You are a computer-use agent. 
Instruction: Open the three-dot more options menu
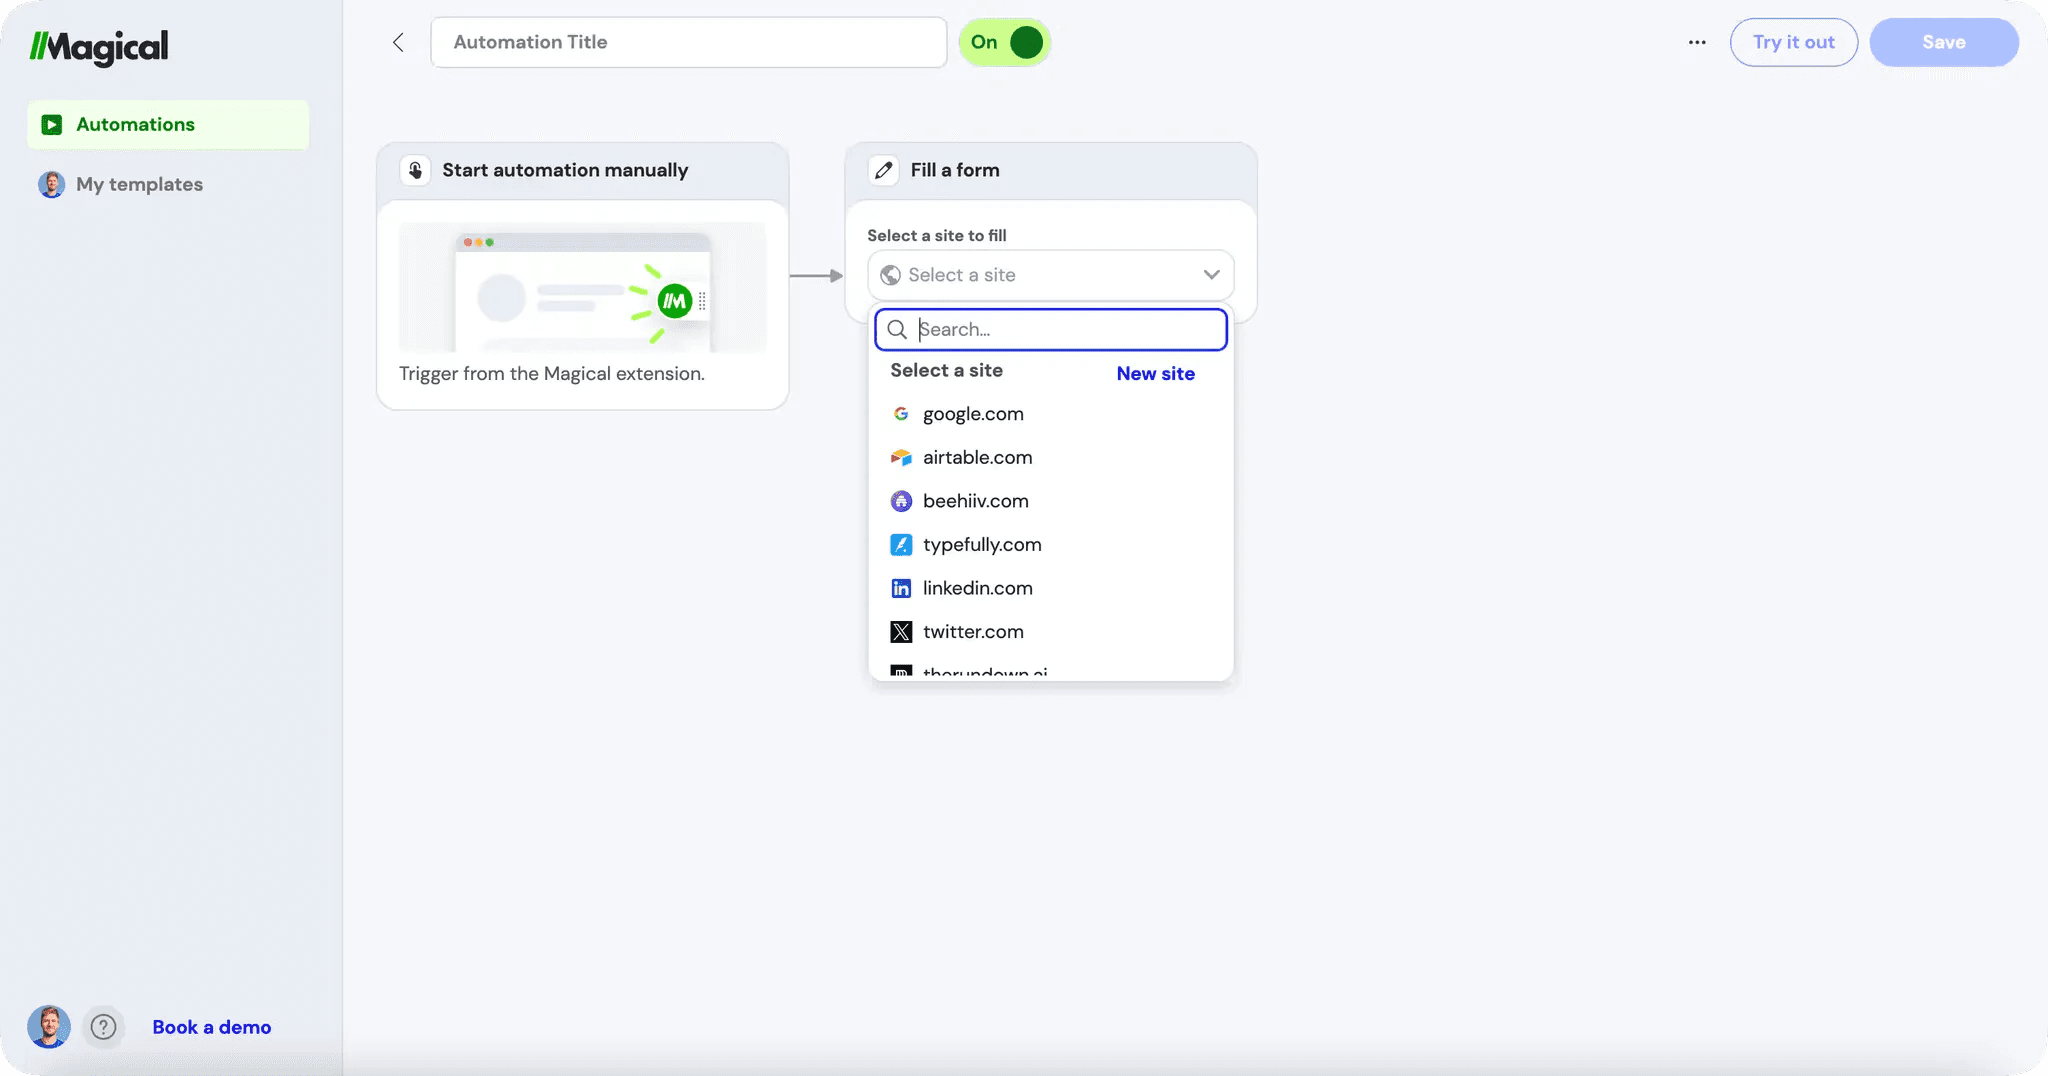click(x=1697, y=42)
